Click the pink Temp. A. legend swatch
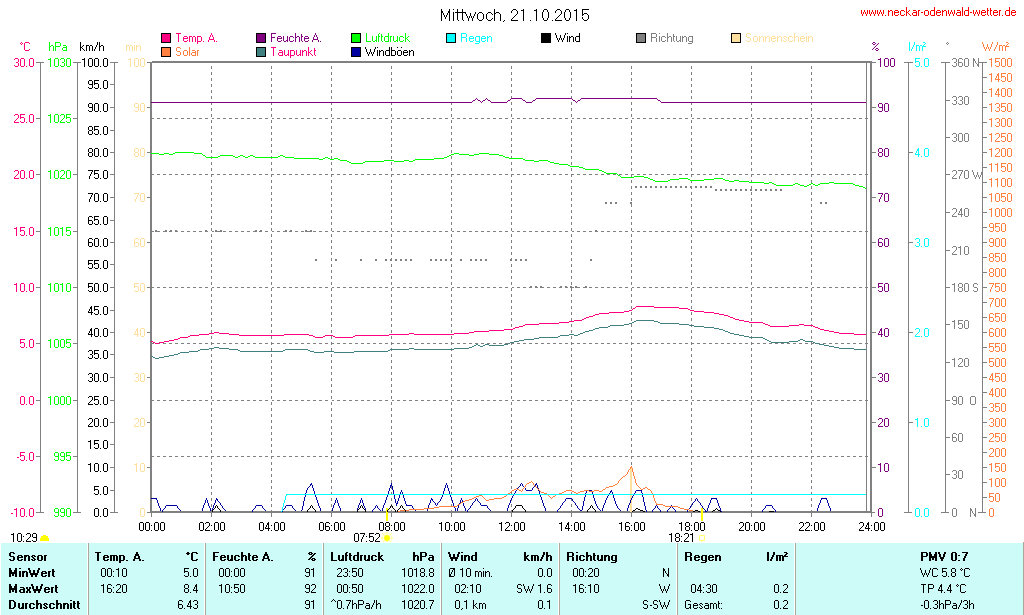1024x615 pixels. (x=166, y=39)
